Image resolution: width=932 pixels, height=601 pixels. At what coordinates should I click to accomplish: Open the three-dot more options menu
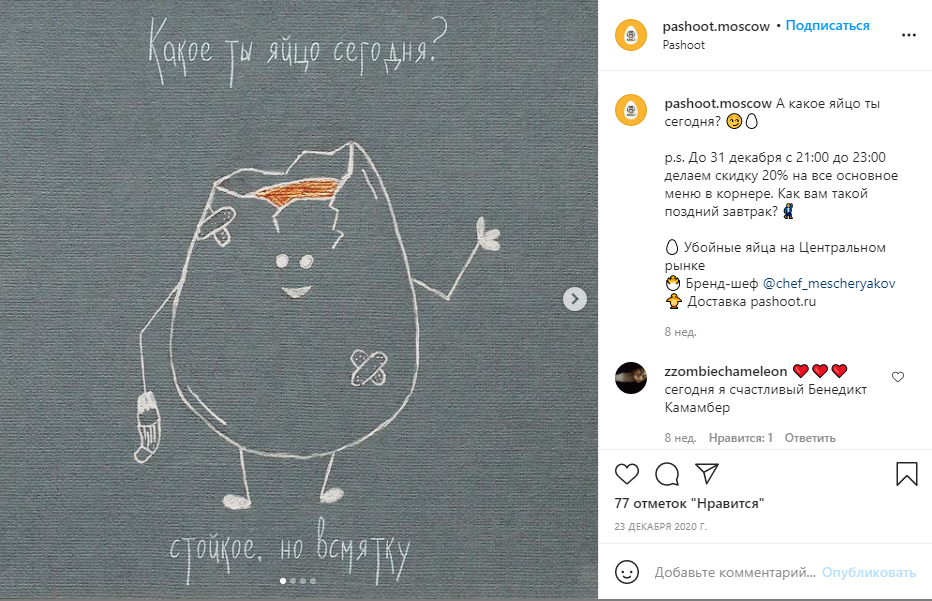(908, 35)
